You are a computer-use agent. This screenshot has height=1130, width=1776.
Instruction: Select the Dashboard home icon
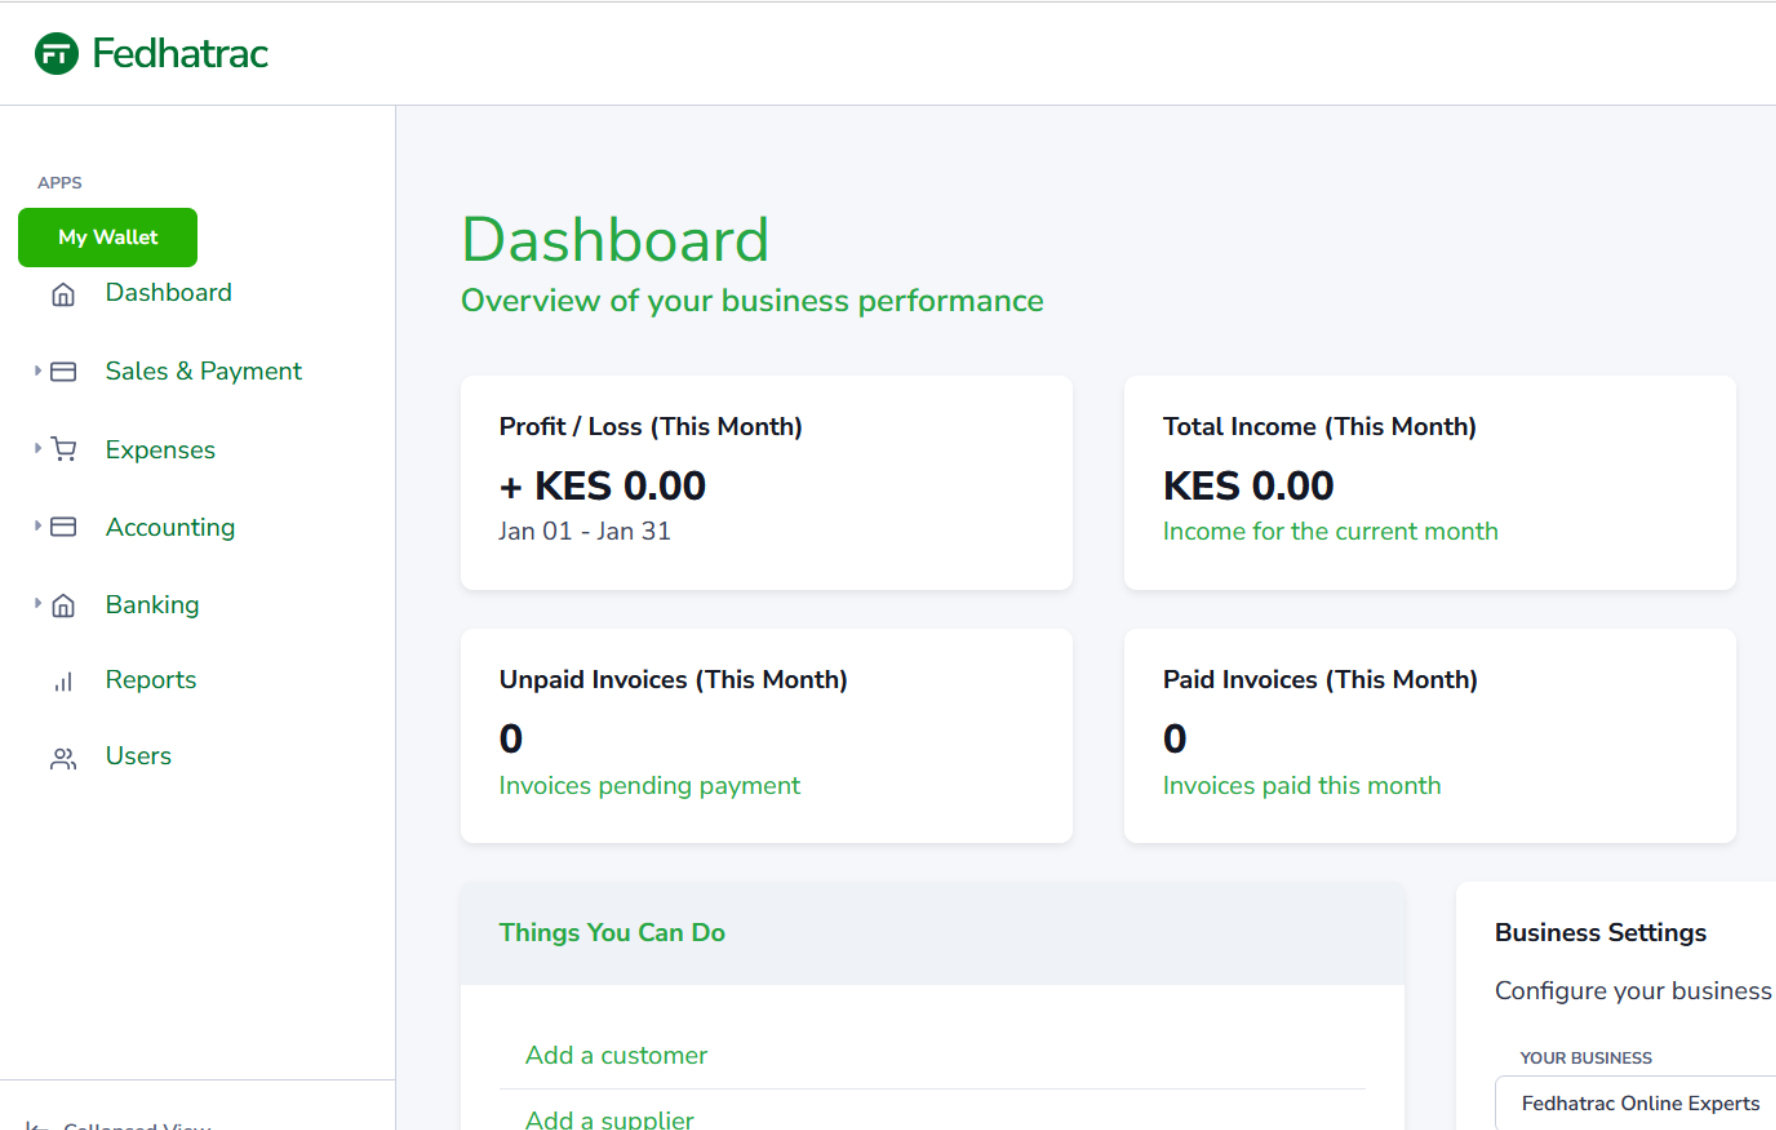63,293
